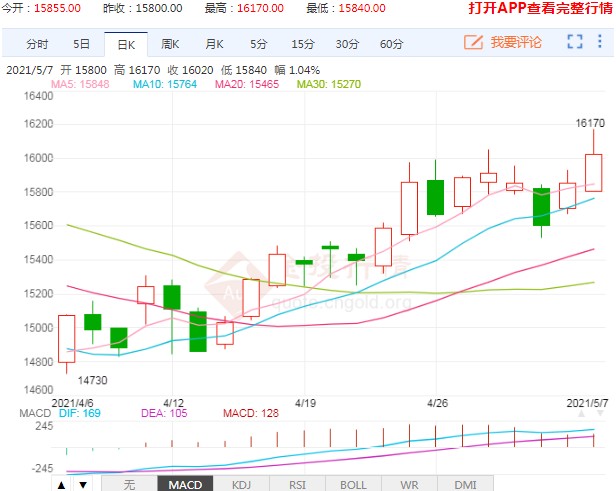
Task: Switch to the 15分 chart tab
Action: (x=302, y=44)
